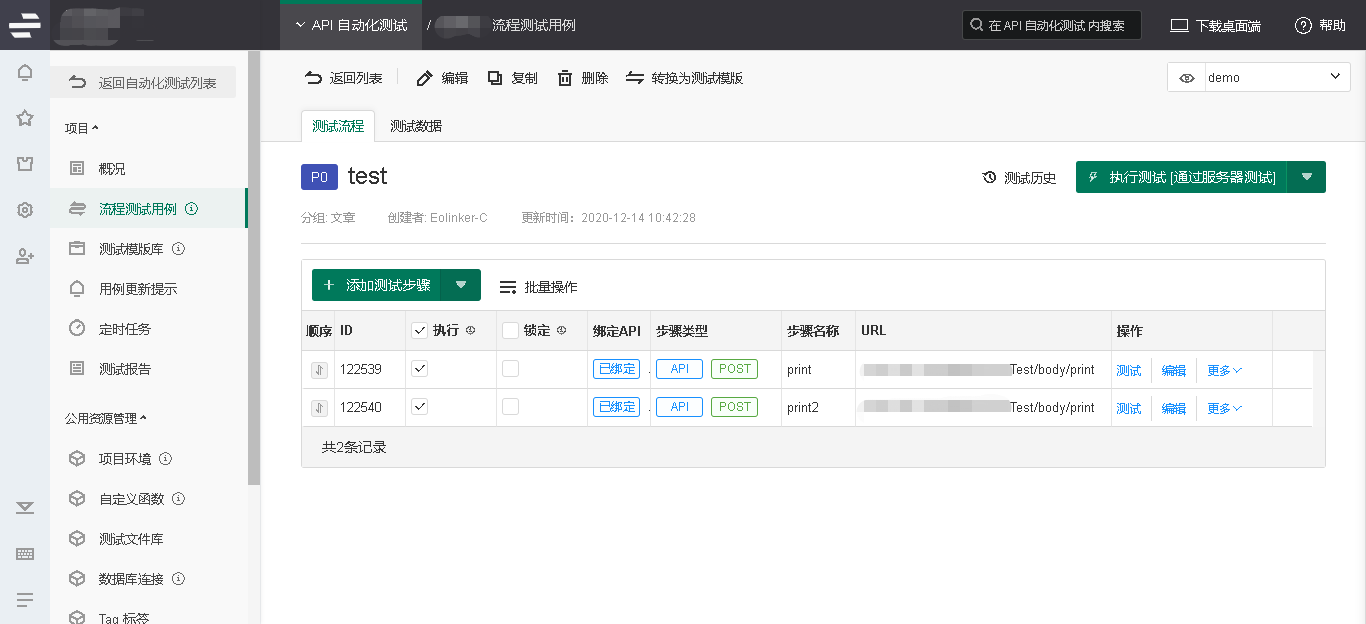Select 定时任务 in the sidebar menu

pyautogui.click(x=124, y=329)
